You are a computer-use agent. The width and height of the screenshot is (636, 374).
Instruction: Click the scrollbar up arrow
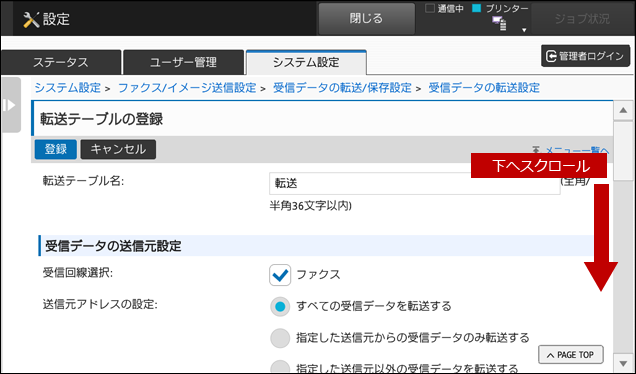[623, 110]
